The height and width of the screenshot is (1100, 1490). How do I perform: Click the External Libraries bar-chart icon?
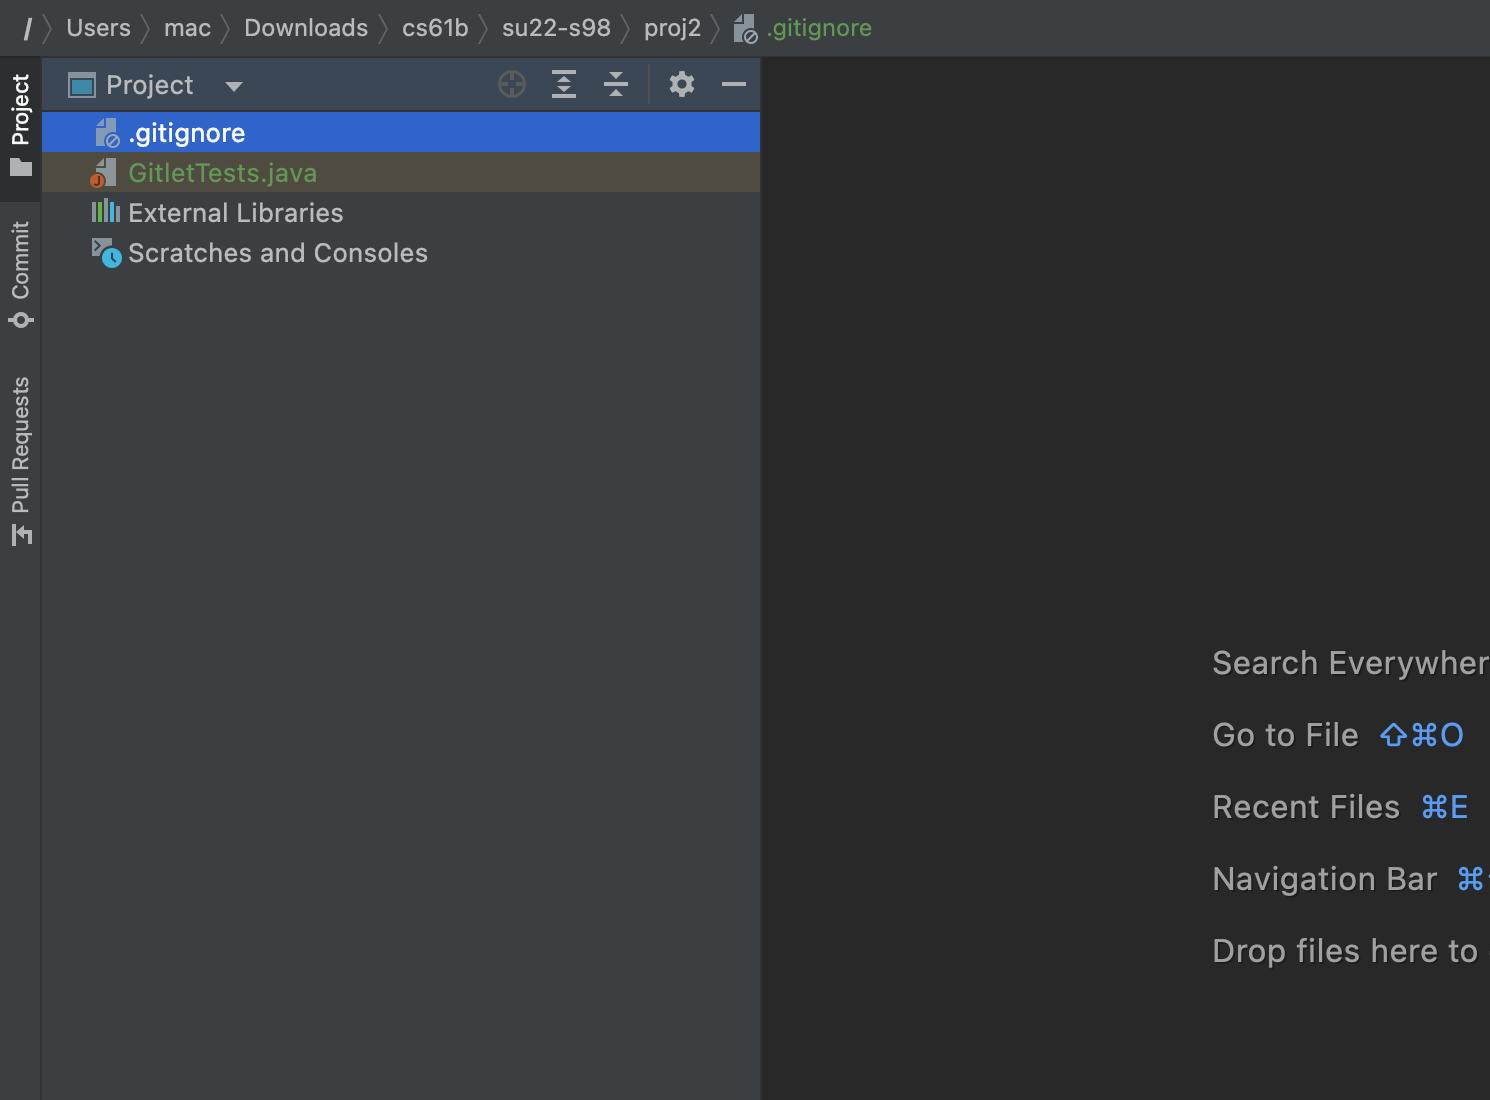106,212
